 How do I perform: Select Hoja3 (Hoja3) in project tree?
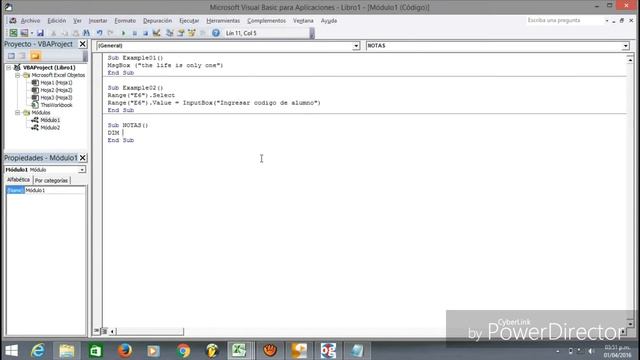56,98
